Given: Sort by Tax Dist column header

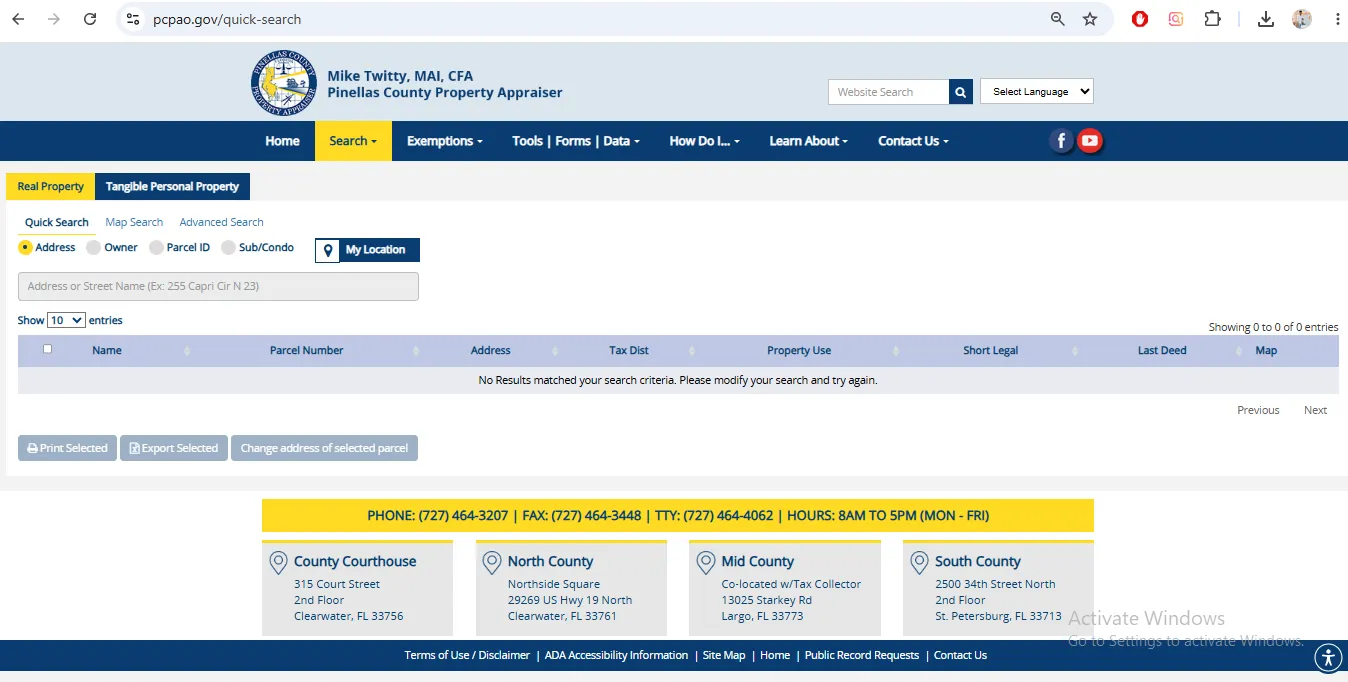Looking at the screenshot, I should [x=629, y=351].
